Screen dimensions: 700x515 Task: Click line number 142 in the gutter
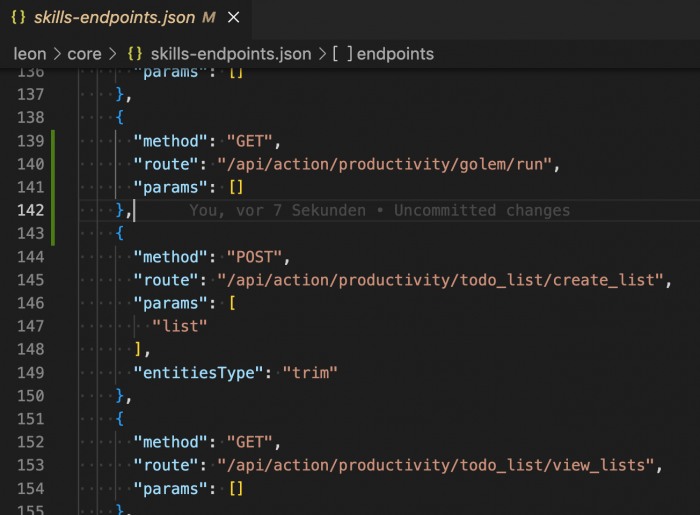click(x=31, y=210)
